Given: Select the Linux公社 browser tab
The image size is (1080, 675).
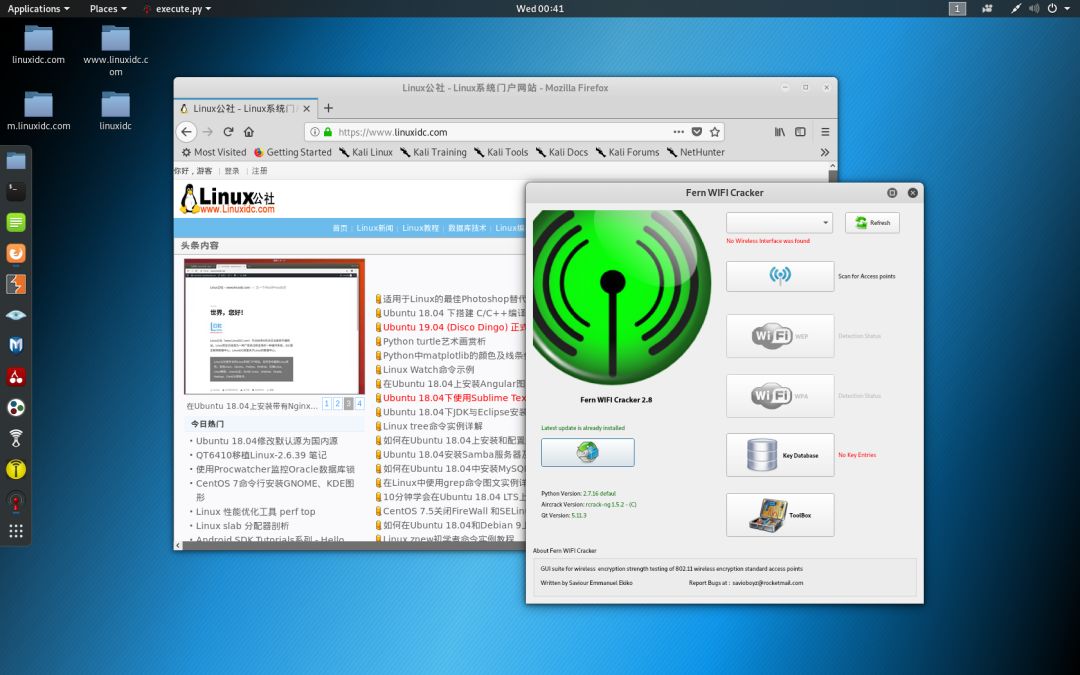Looking at the screenshot, I should tap(245, 108).
